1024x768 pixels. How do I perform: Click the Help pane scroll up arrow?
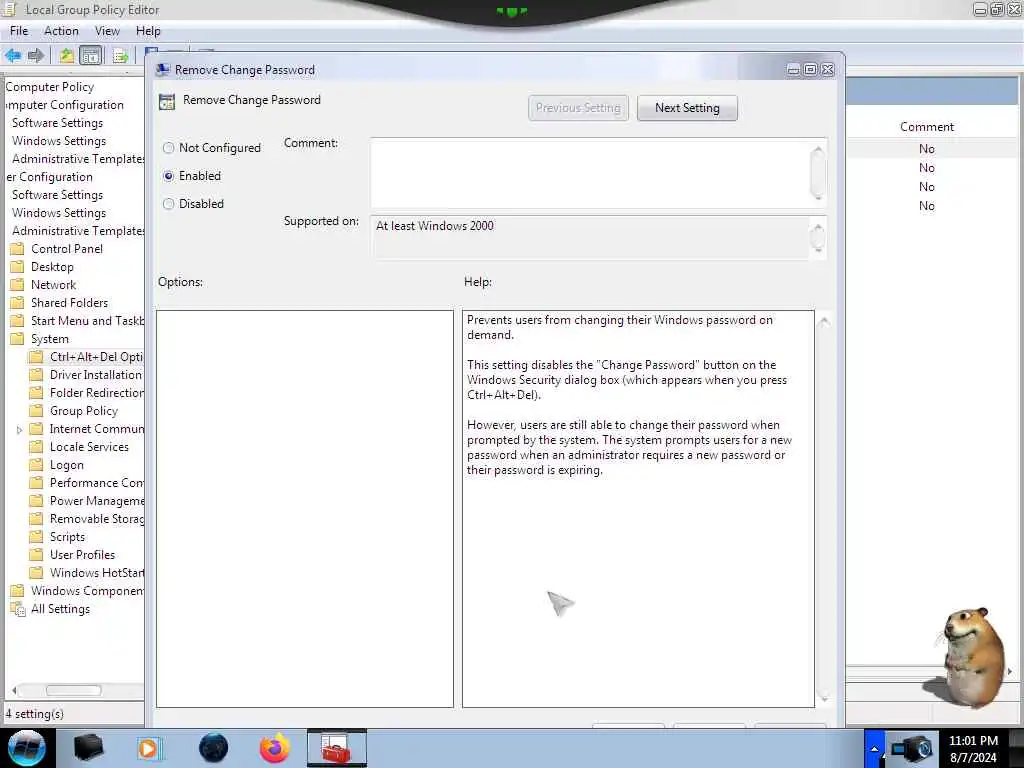(824, 321)
